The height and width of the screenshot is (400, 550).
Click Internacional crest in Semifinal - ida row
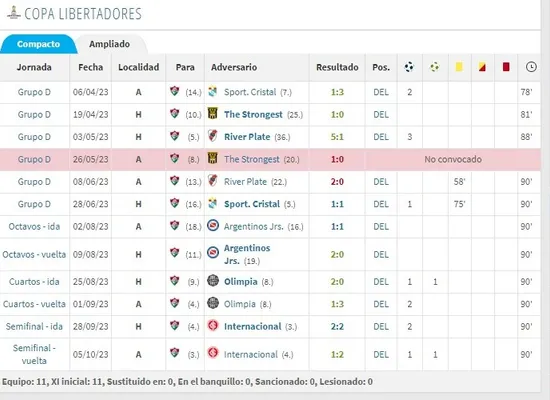pyautogui.click(x=213, y=326)
